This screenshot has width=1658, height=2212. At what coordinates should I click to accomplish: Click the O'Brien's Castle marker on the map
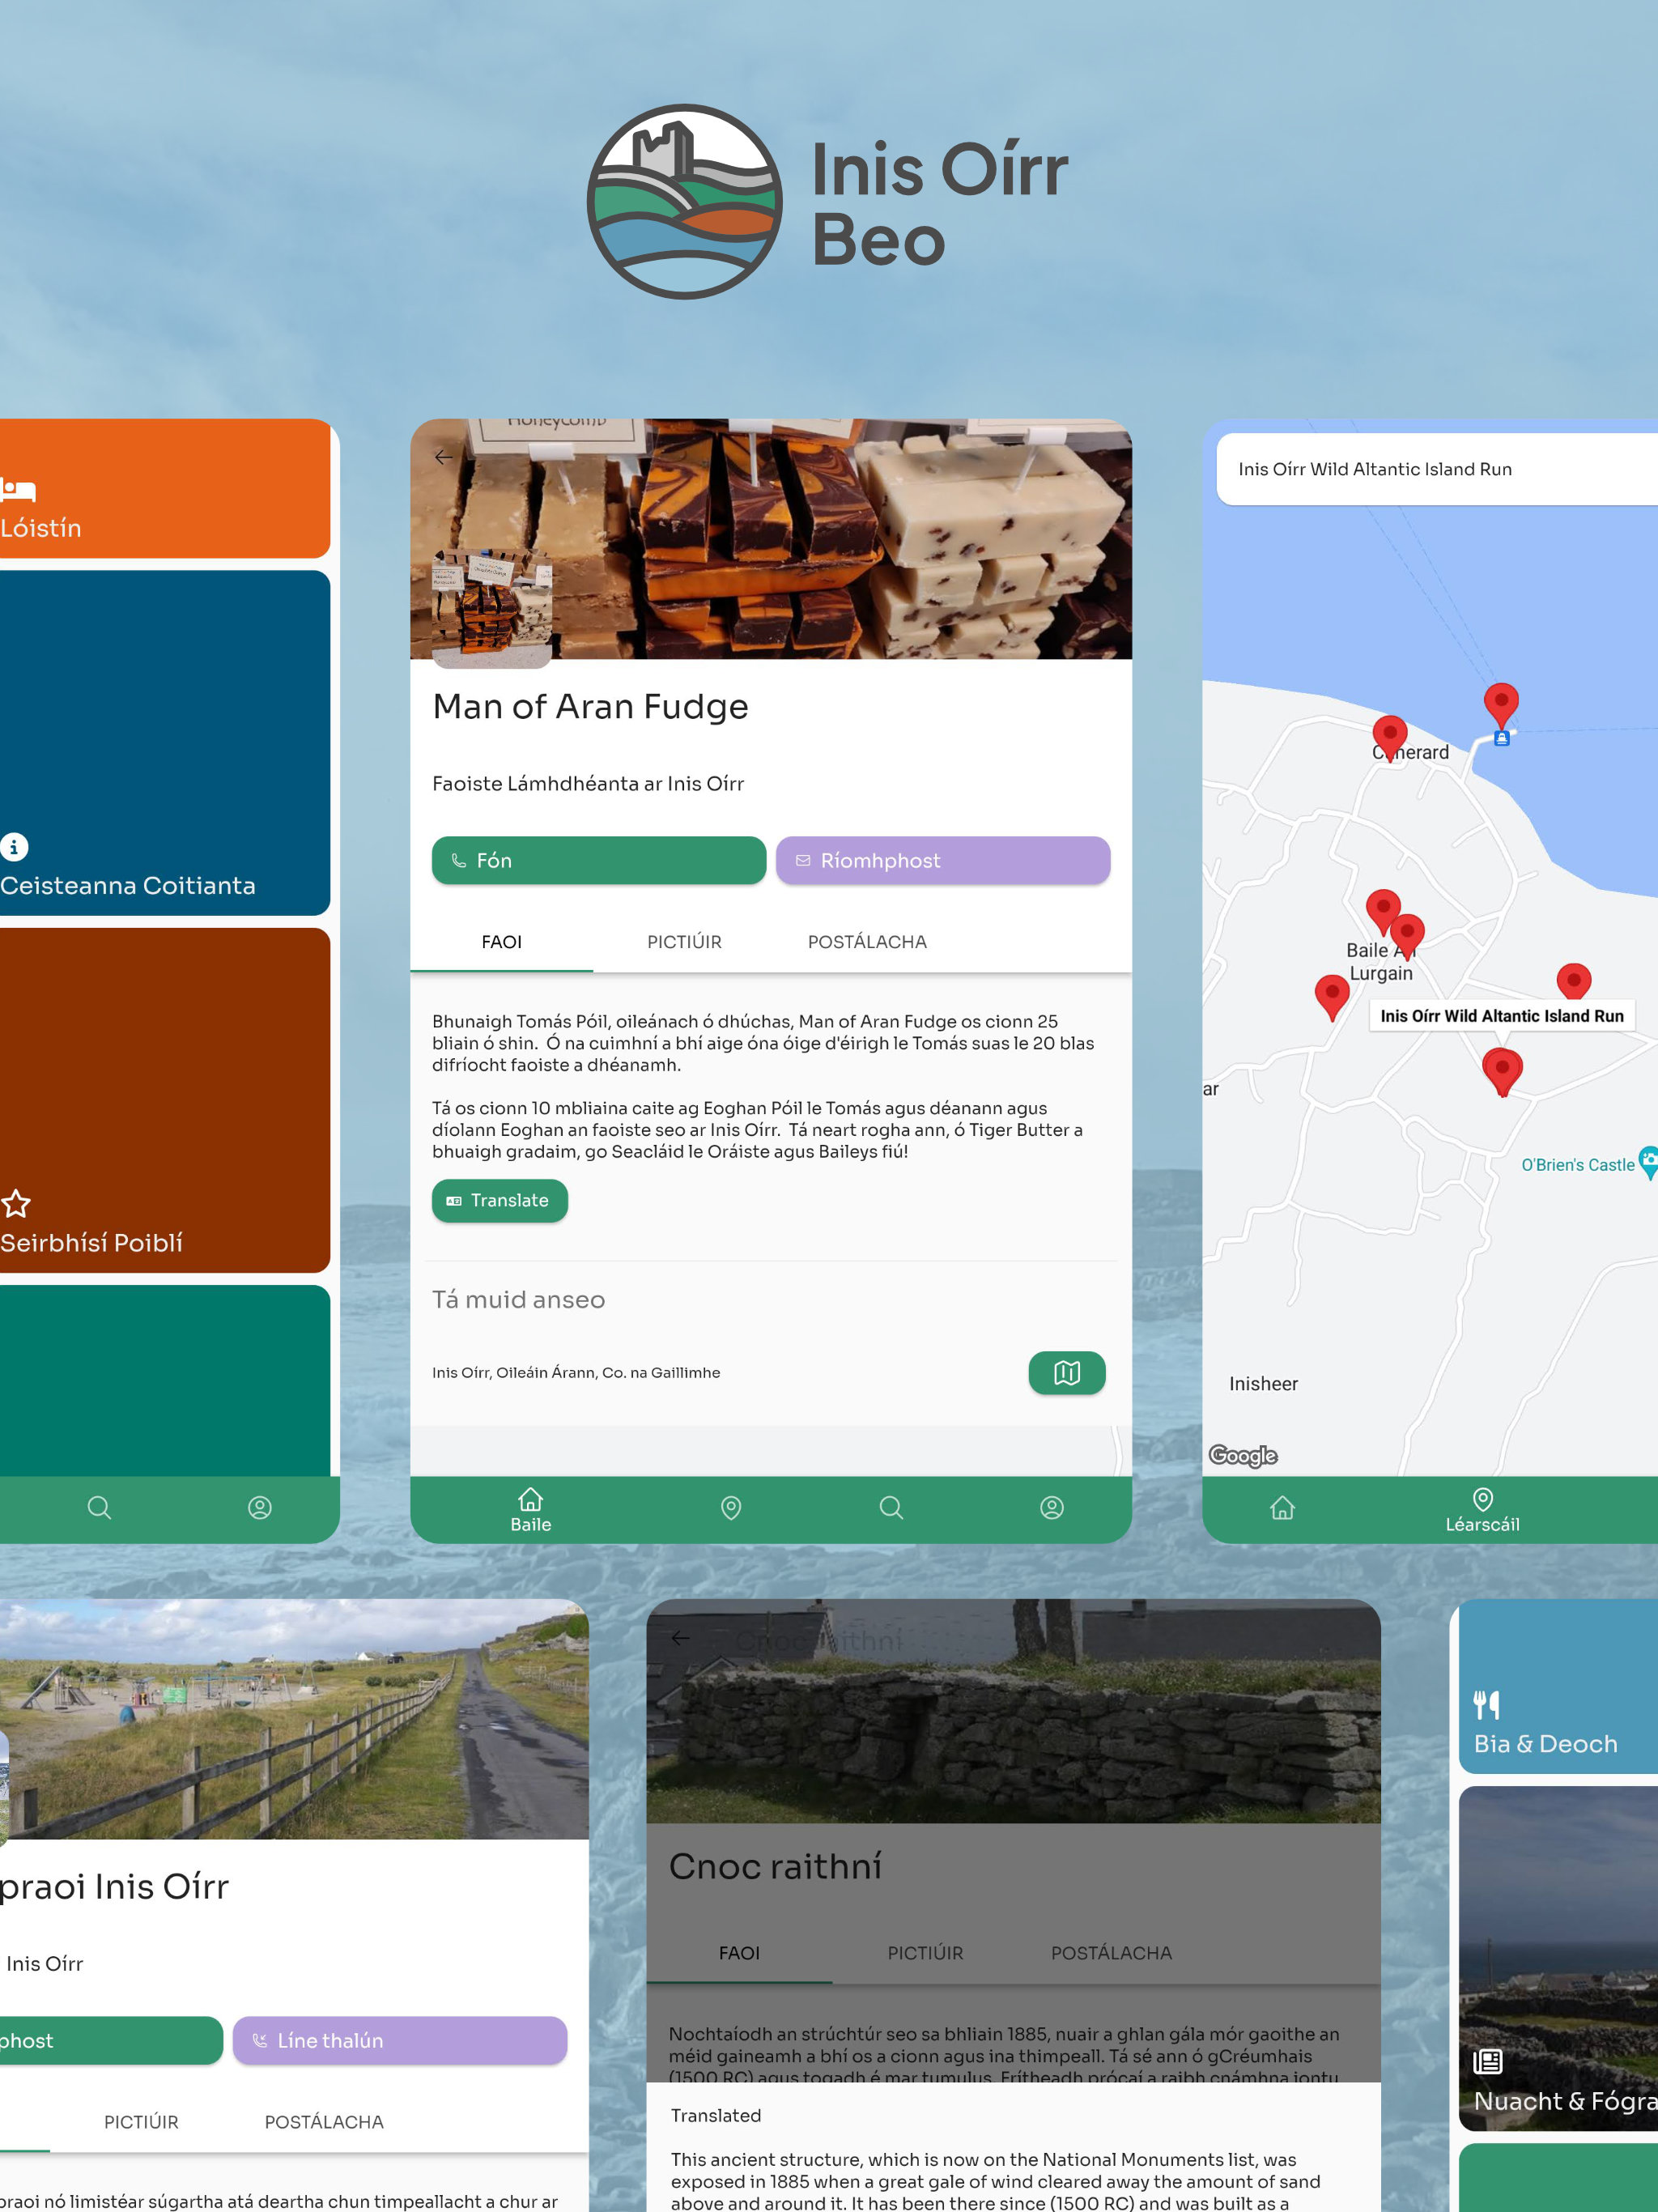pos(1648,1162)
